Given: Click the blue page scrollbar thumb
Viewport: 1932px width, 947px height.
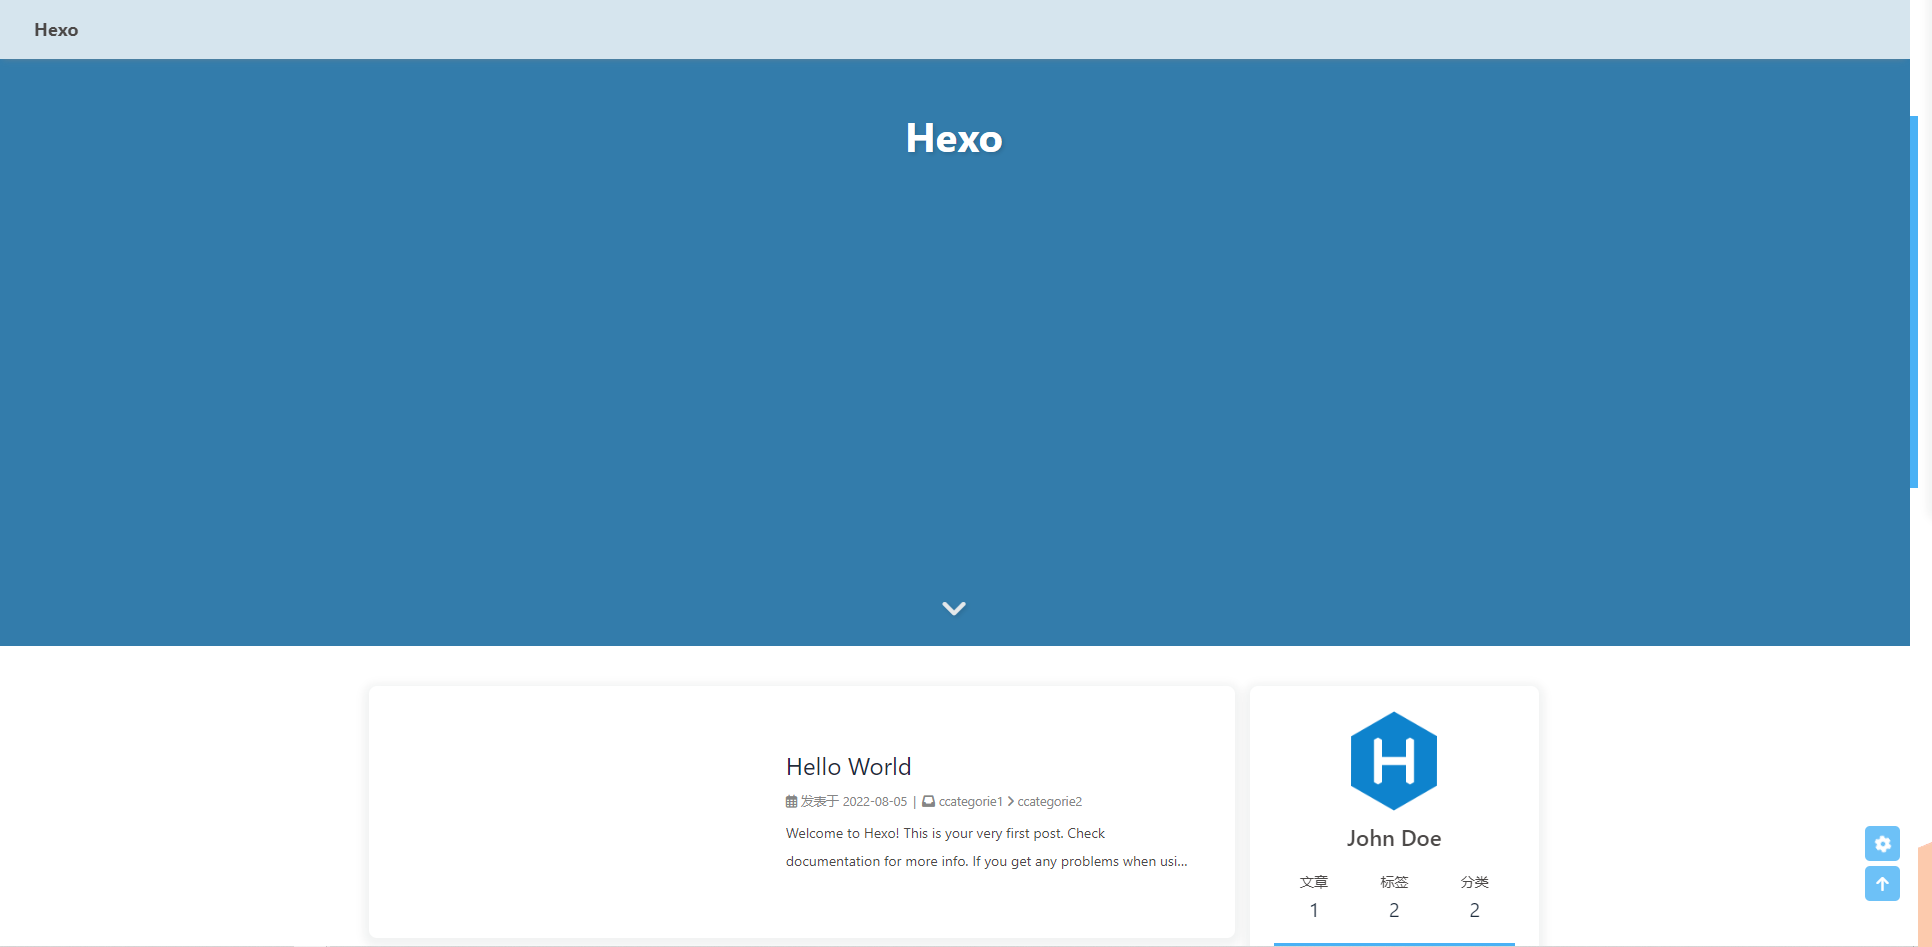Looking at the screenshot, I should (1914, 302).
